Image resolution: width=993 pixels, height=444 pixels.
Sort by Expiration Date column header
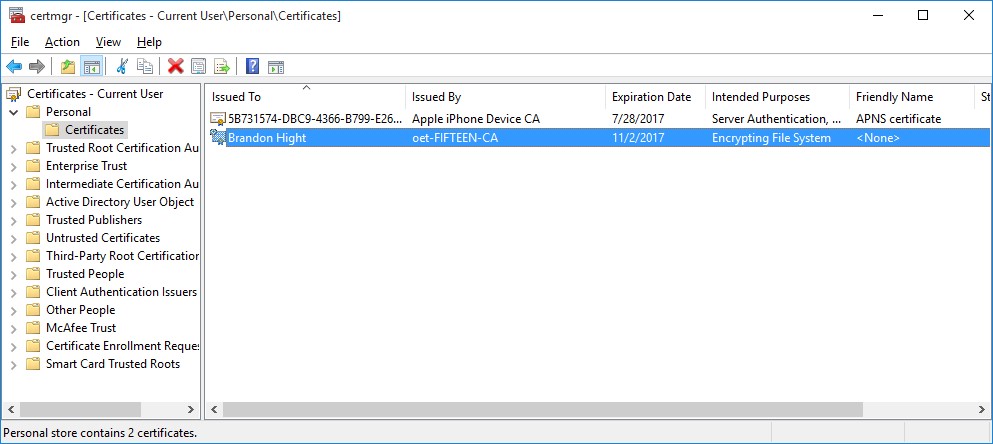[x=651, y=97]
